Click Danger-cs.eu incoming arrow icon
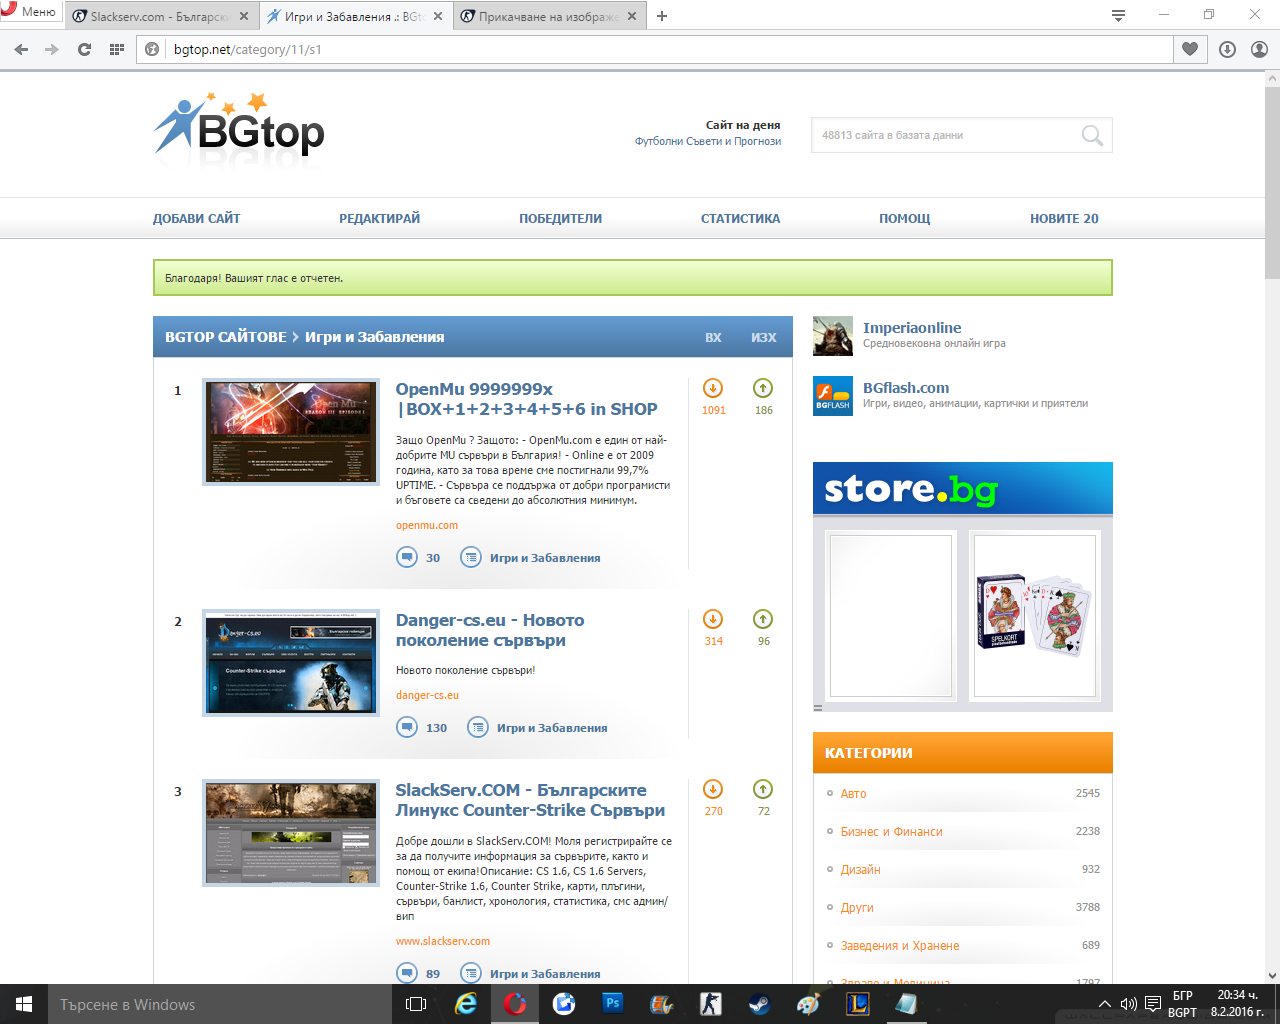This screenshot has width=1280, height=1024. [x=713, y=619]
